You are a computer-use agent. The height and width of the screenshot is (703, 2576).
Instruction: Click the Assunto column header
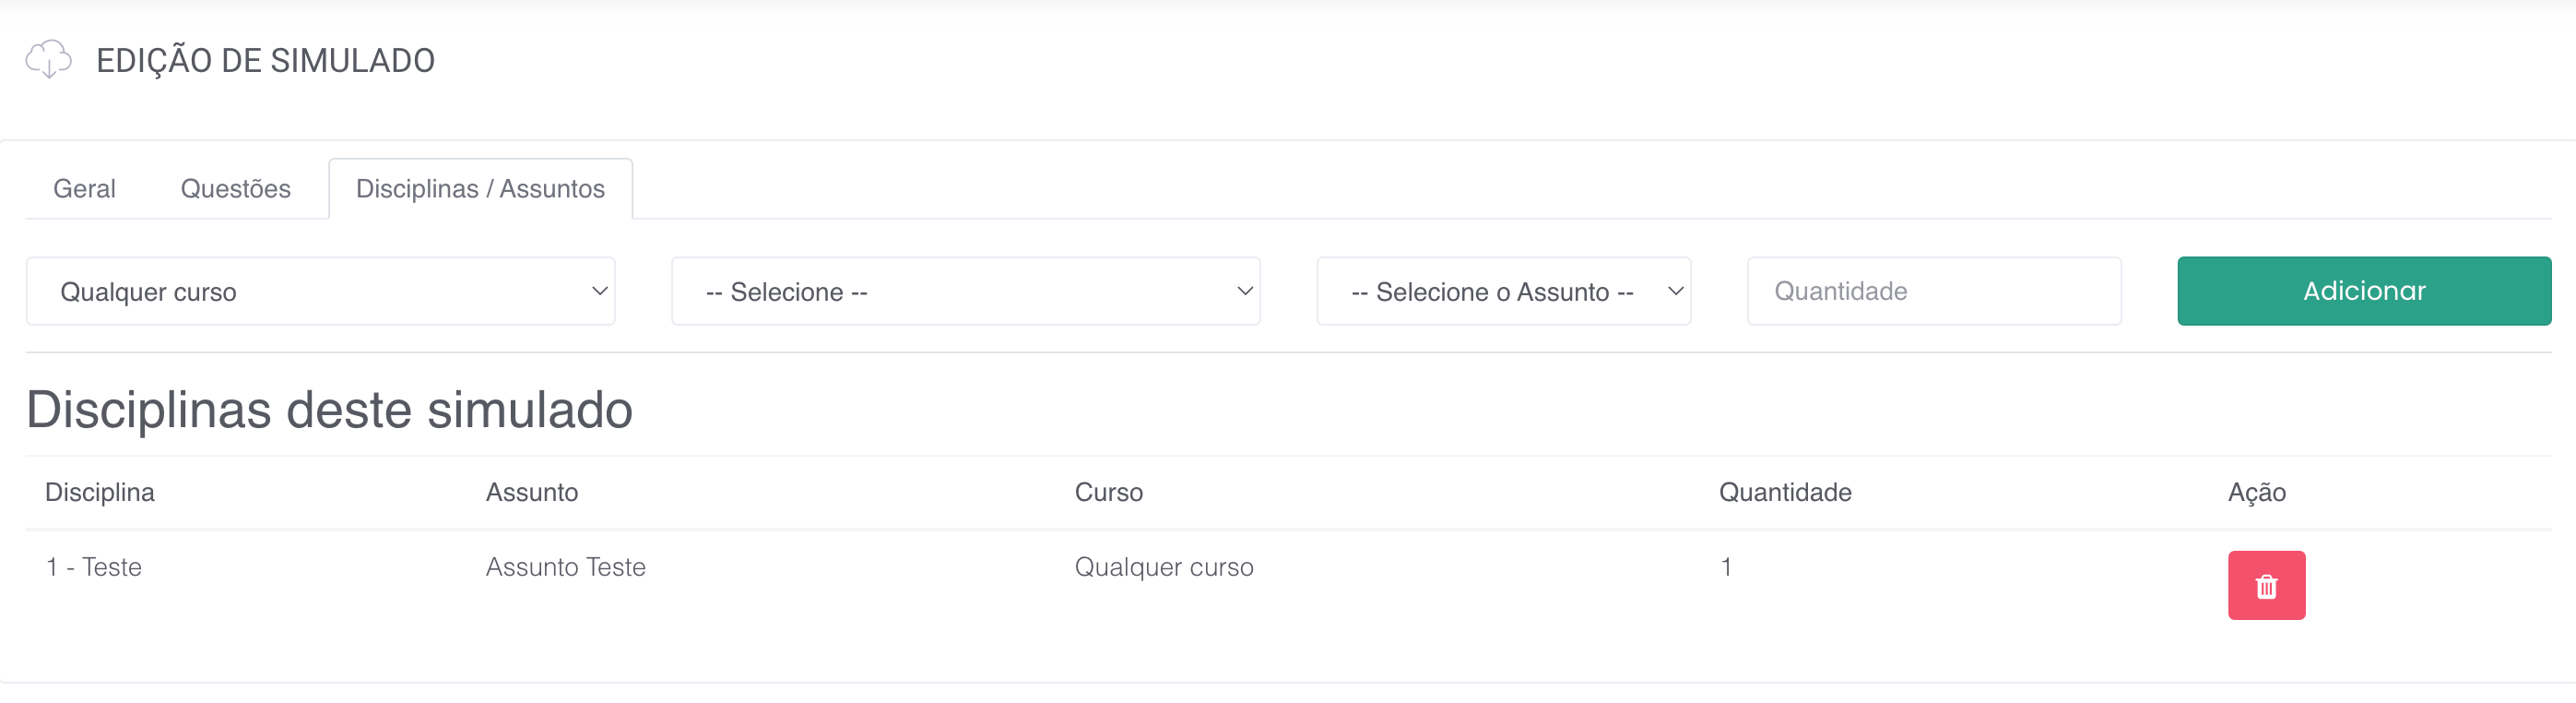click(531, 492)
